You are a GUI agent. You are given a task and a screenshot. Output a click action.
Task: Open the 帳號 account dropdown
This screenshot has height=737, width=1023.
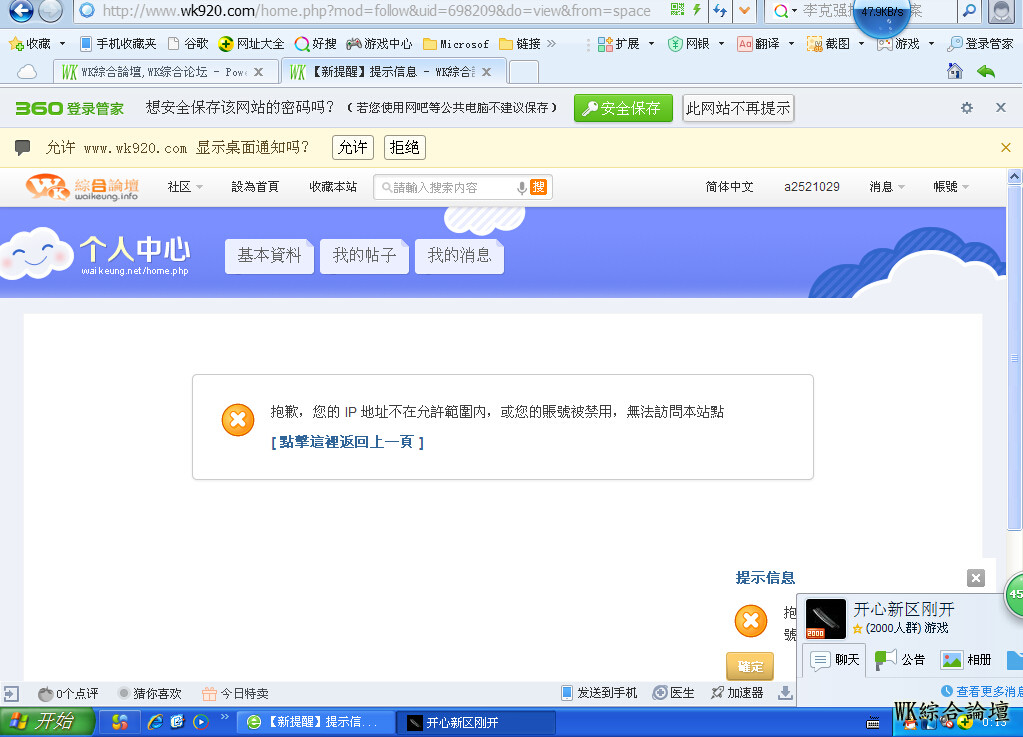click(951, 187)
